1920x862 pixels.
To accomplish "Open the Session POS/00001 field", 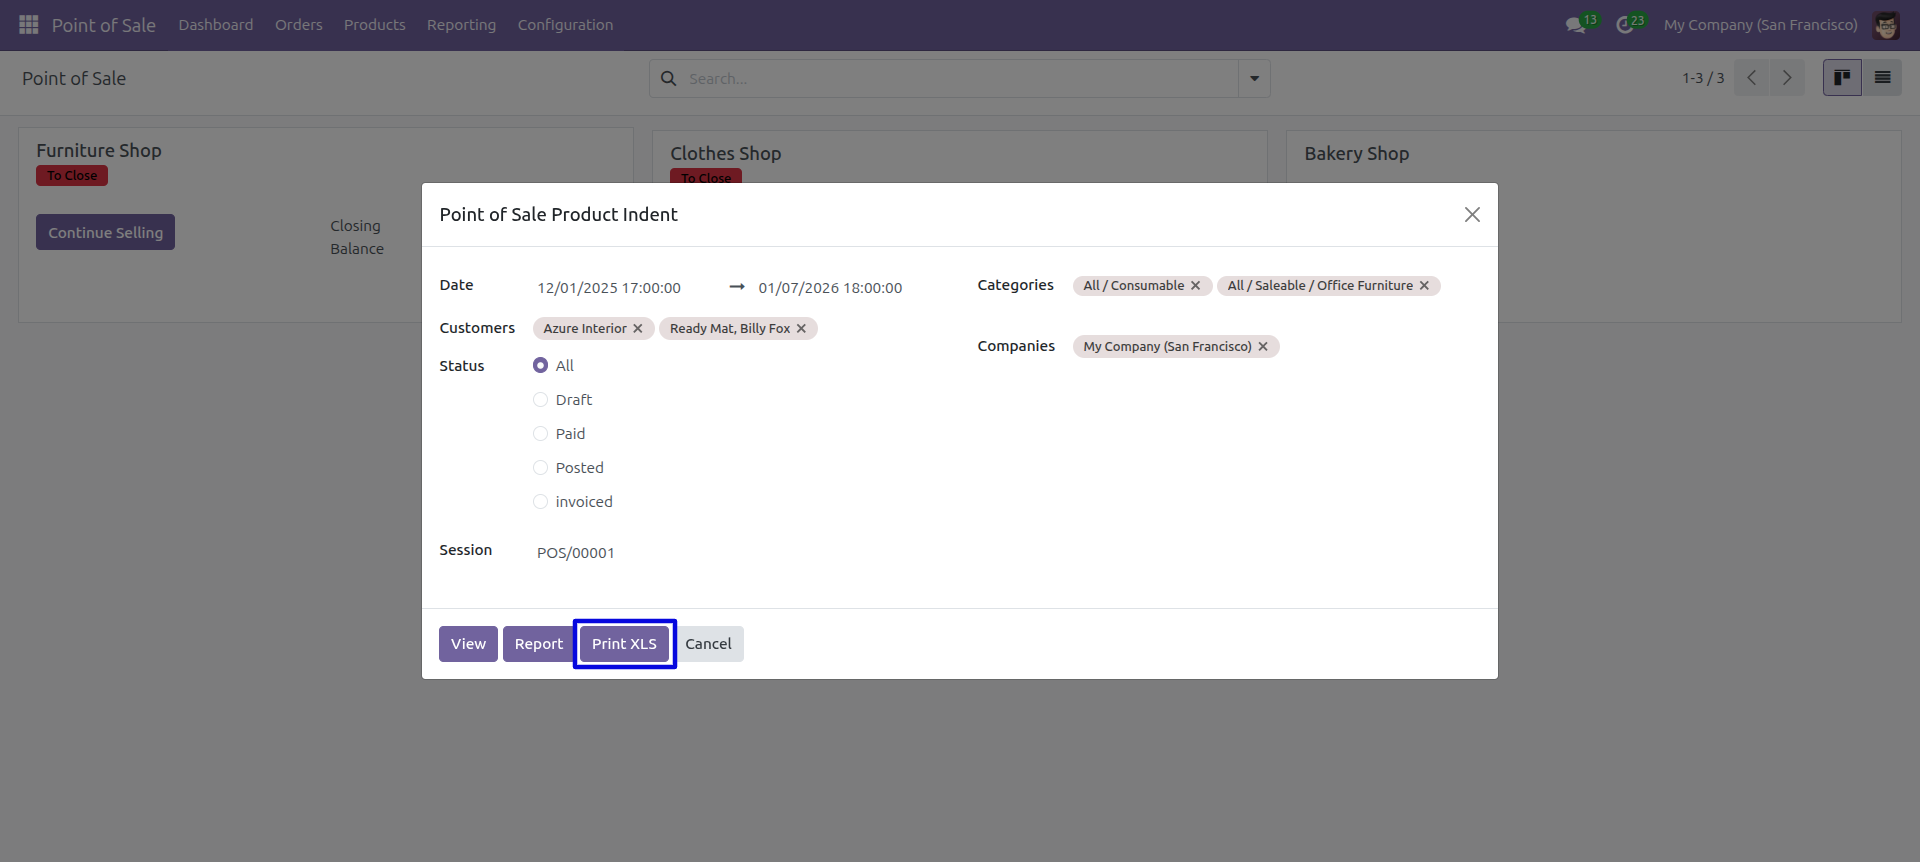I will pos(734,553).
